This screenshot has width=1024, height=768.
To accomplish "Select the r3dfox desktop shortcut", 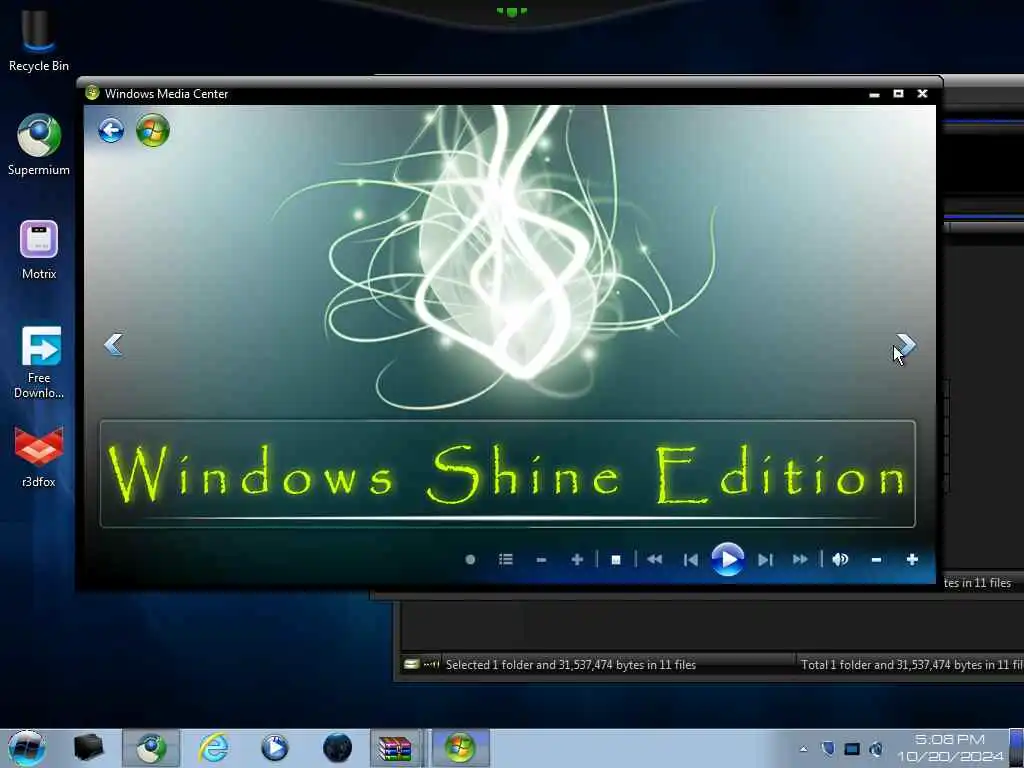I will click(39, 457).
